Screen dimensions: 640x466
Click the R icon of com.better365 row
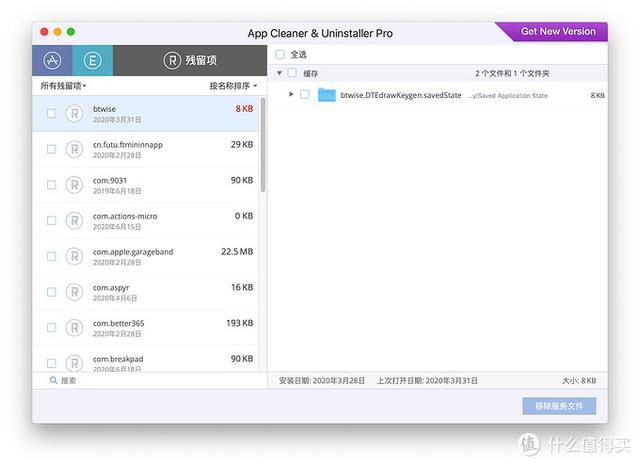click(x=74, y=328)
